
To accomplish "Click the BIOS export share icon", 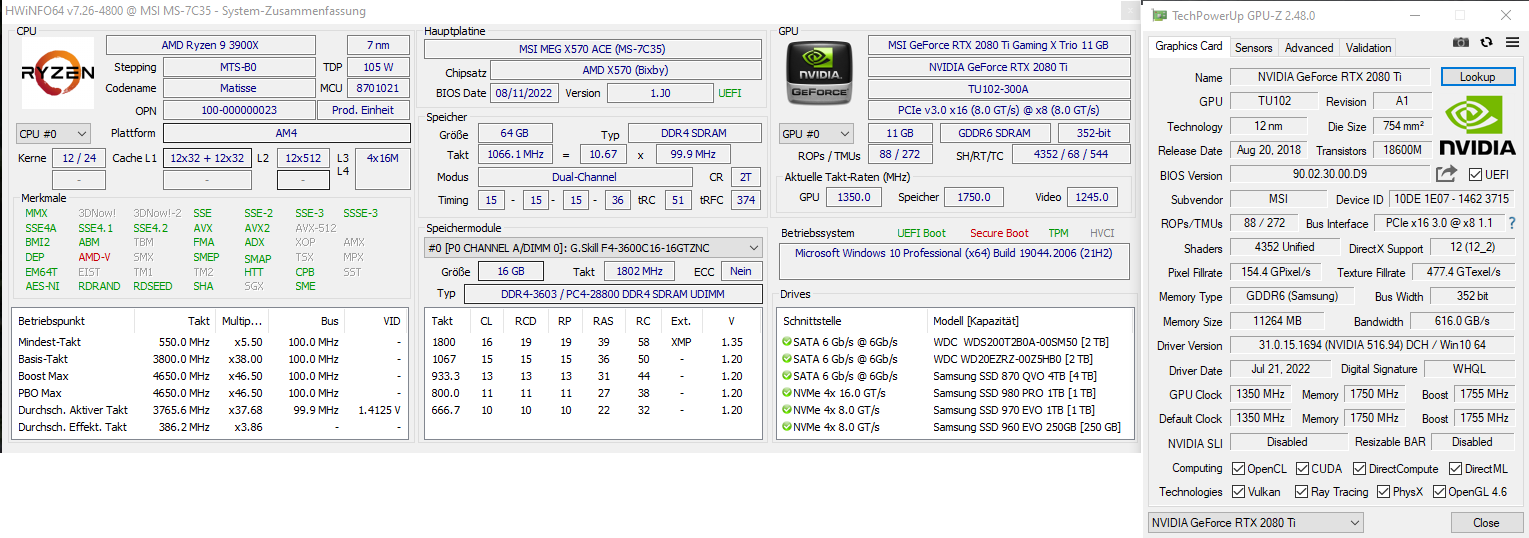I will [x=1446, y=175].
